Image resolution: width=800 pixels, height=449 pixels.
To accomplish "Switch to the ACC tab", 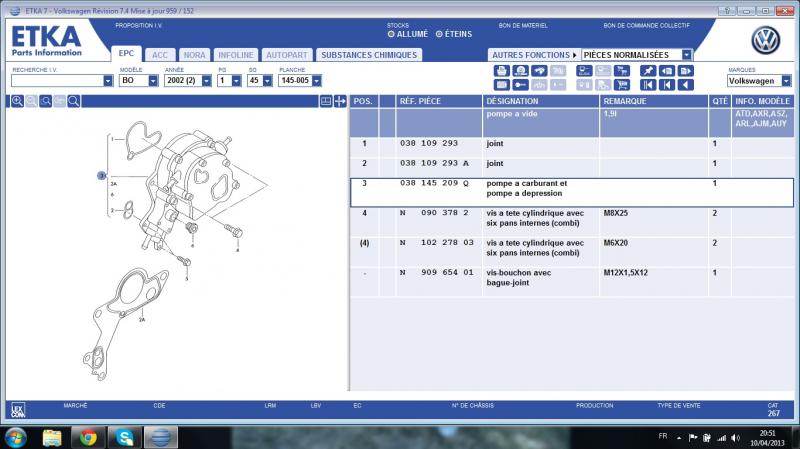I will [x=160, y=55].
